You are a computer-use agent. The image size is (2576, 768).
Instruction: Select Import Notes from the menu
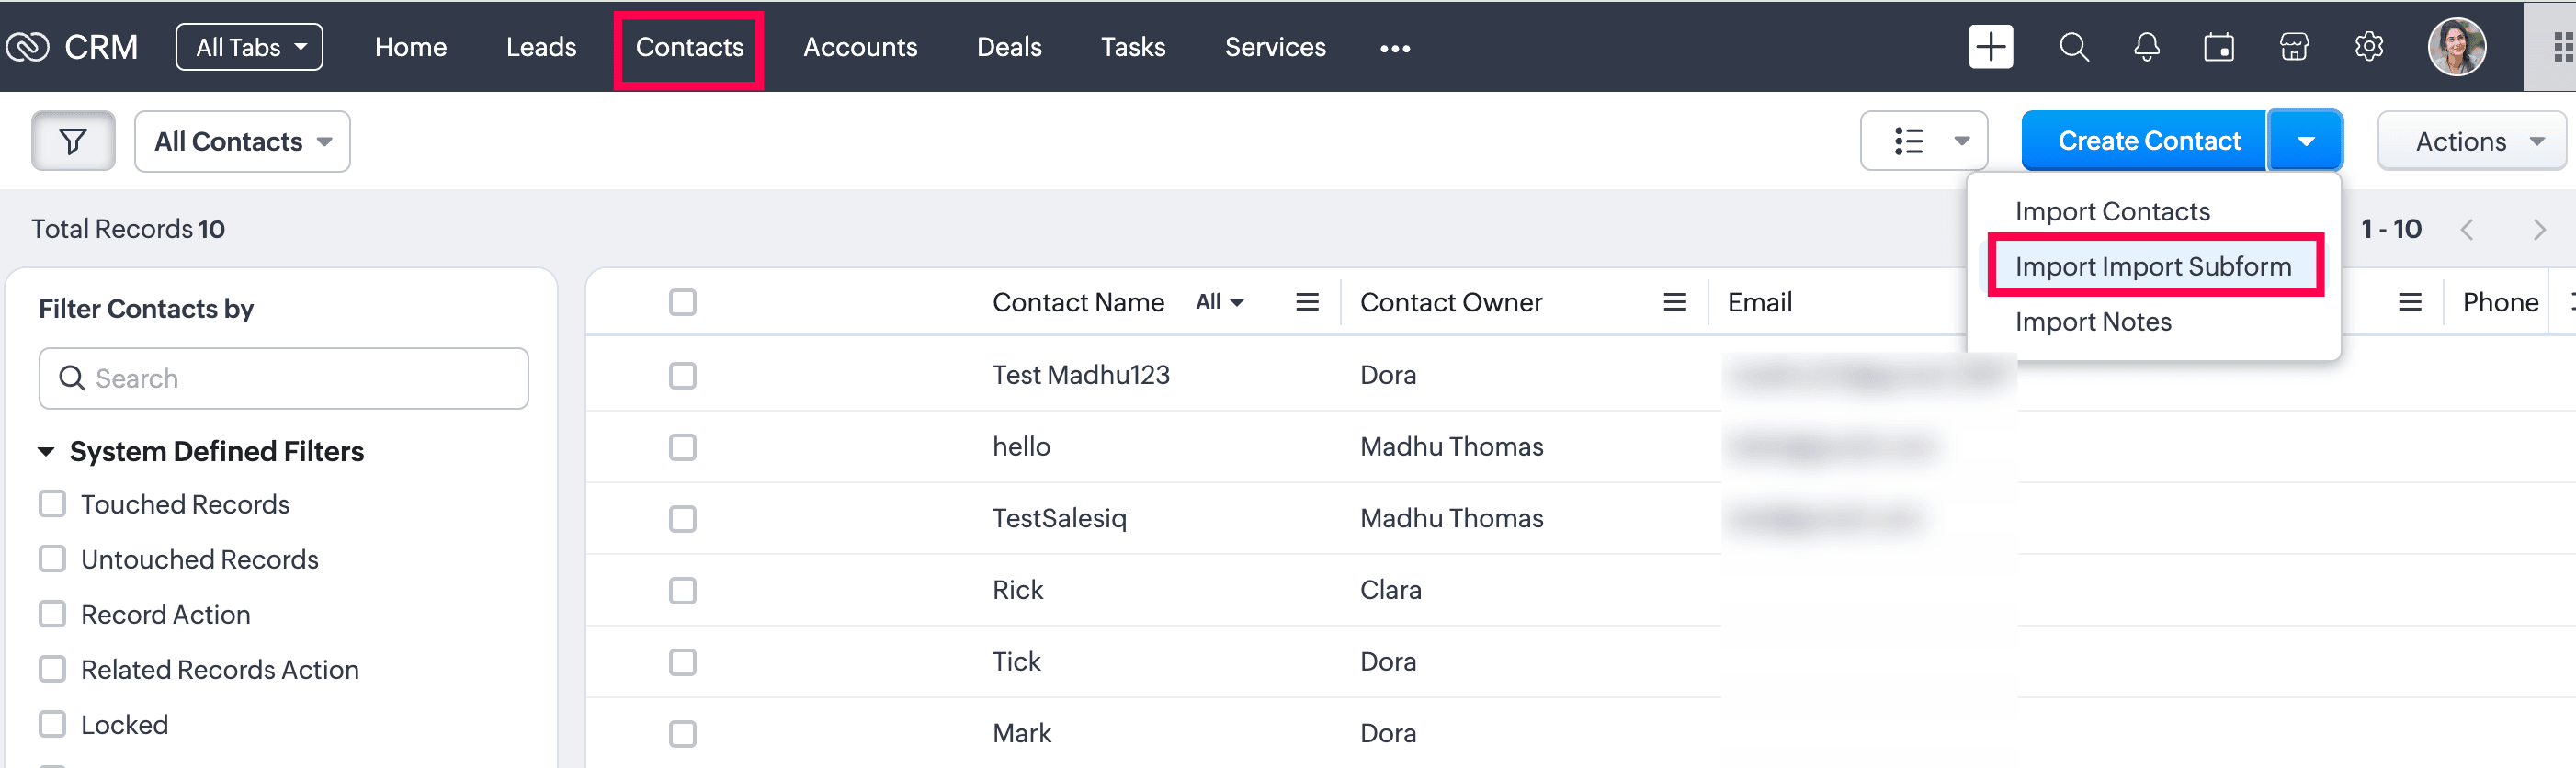[2092, 322]
